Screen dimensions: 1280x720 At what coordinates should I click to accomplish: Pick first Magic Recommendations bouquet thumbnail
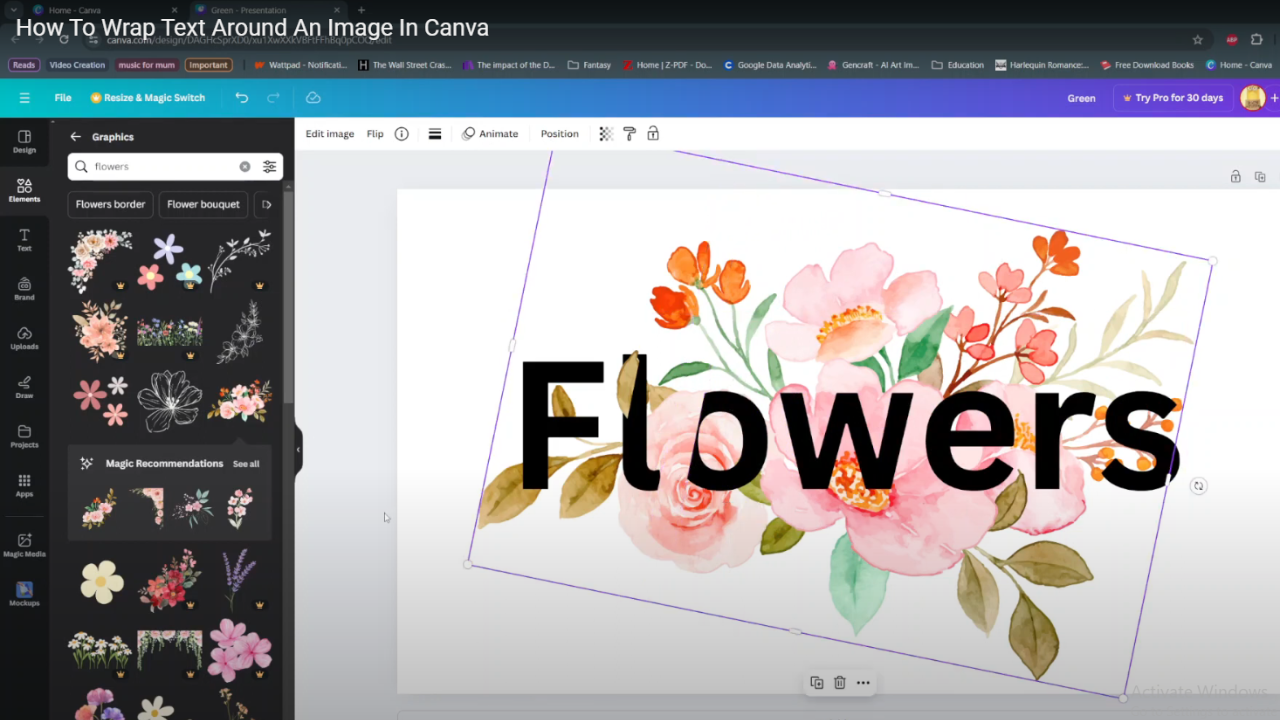pos(99,509)
